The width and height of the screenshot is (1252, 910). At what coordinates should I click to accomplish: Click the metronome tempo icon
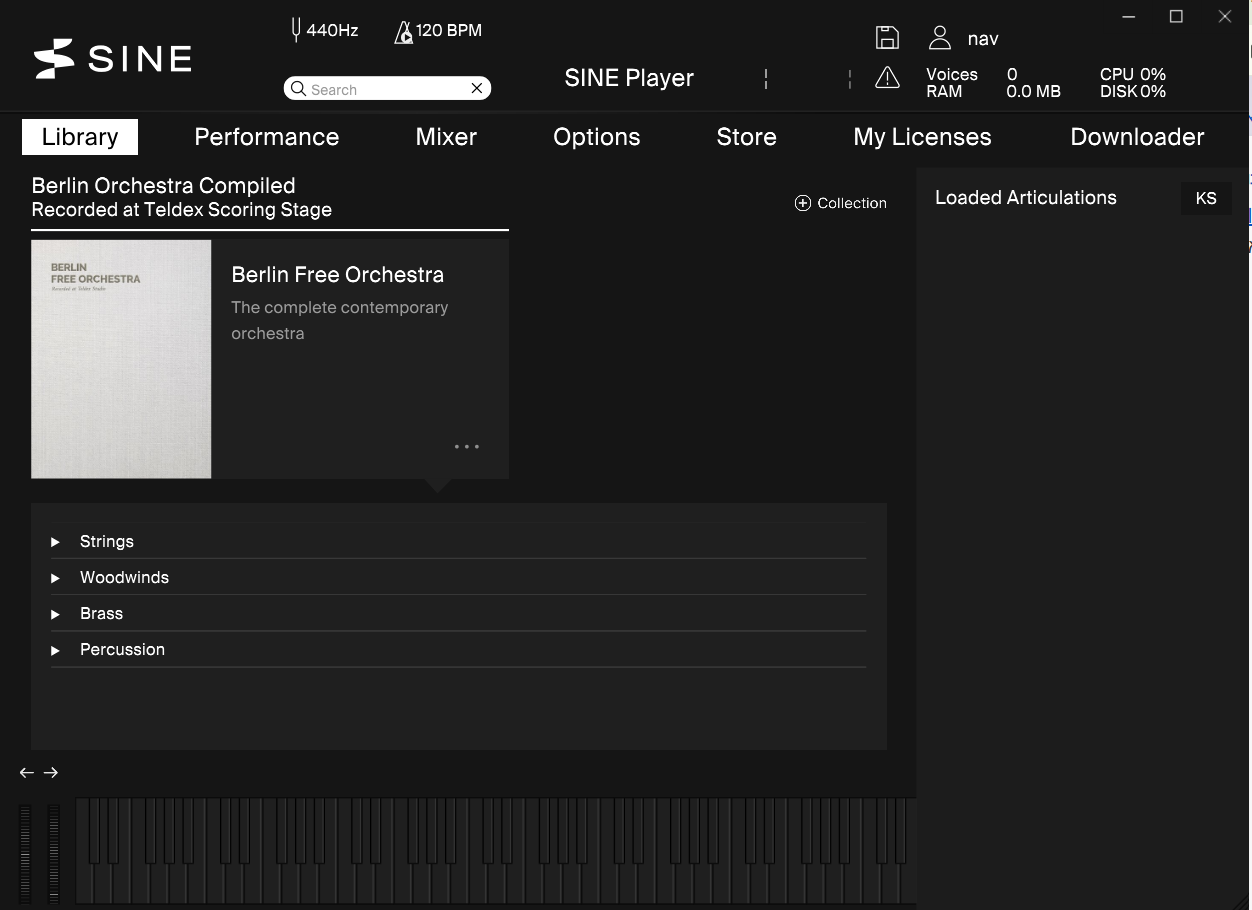click(403, 32)
